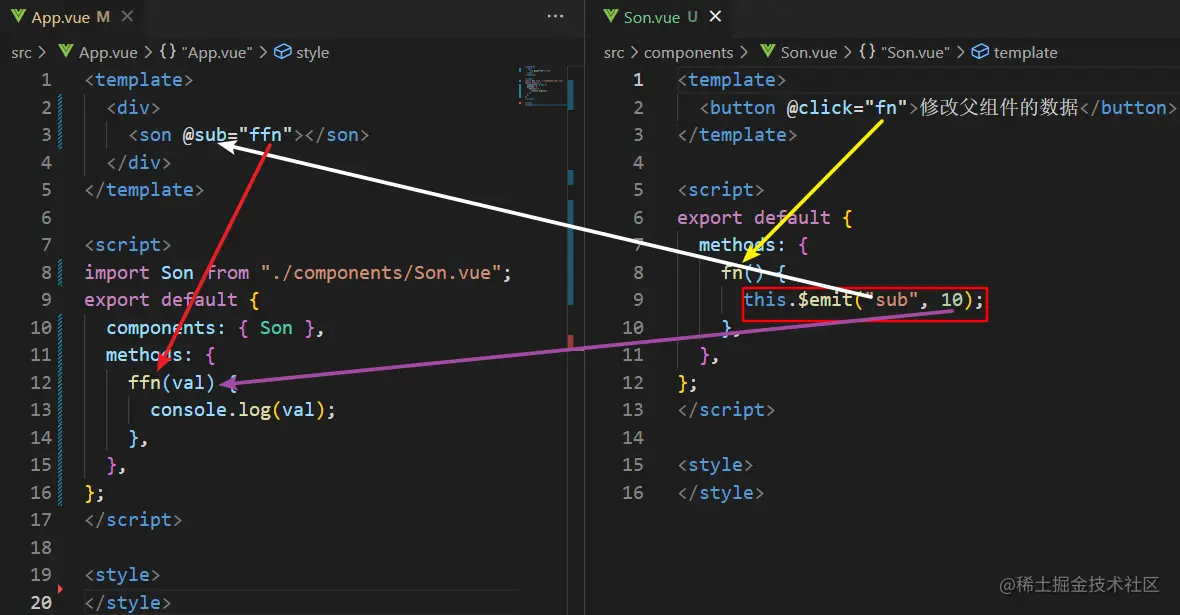The height and width of the screenshot is (615, 1180).
Task: Click the </style> line 20 in App.vue
Action: pos(128,602)
